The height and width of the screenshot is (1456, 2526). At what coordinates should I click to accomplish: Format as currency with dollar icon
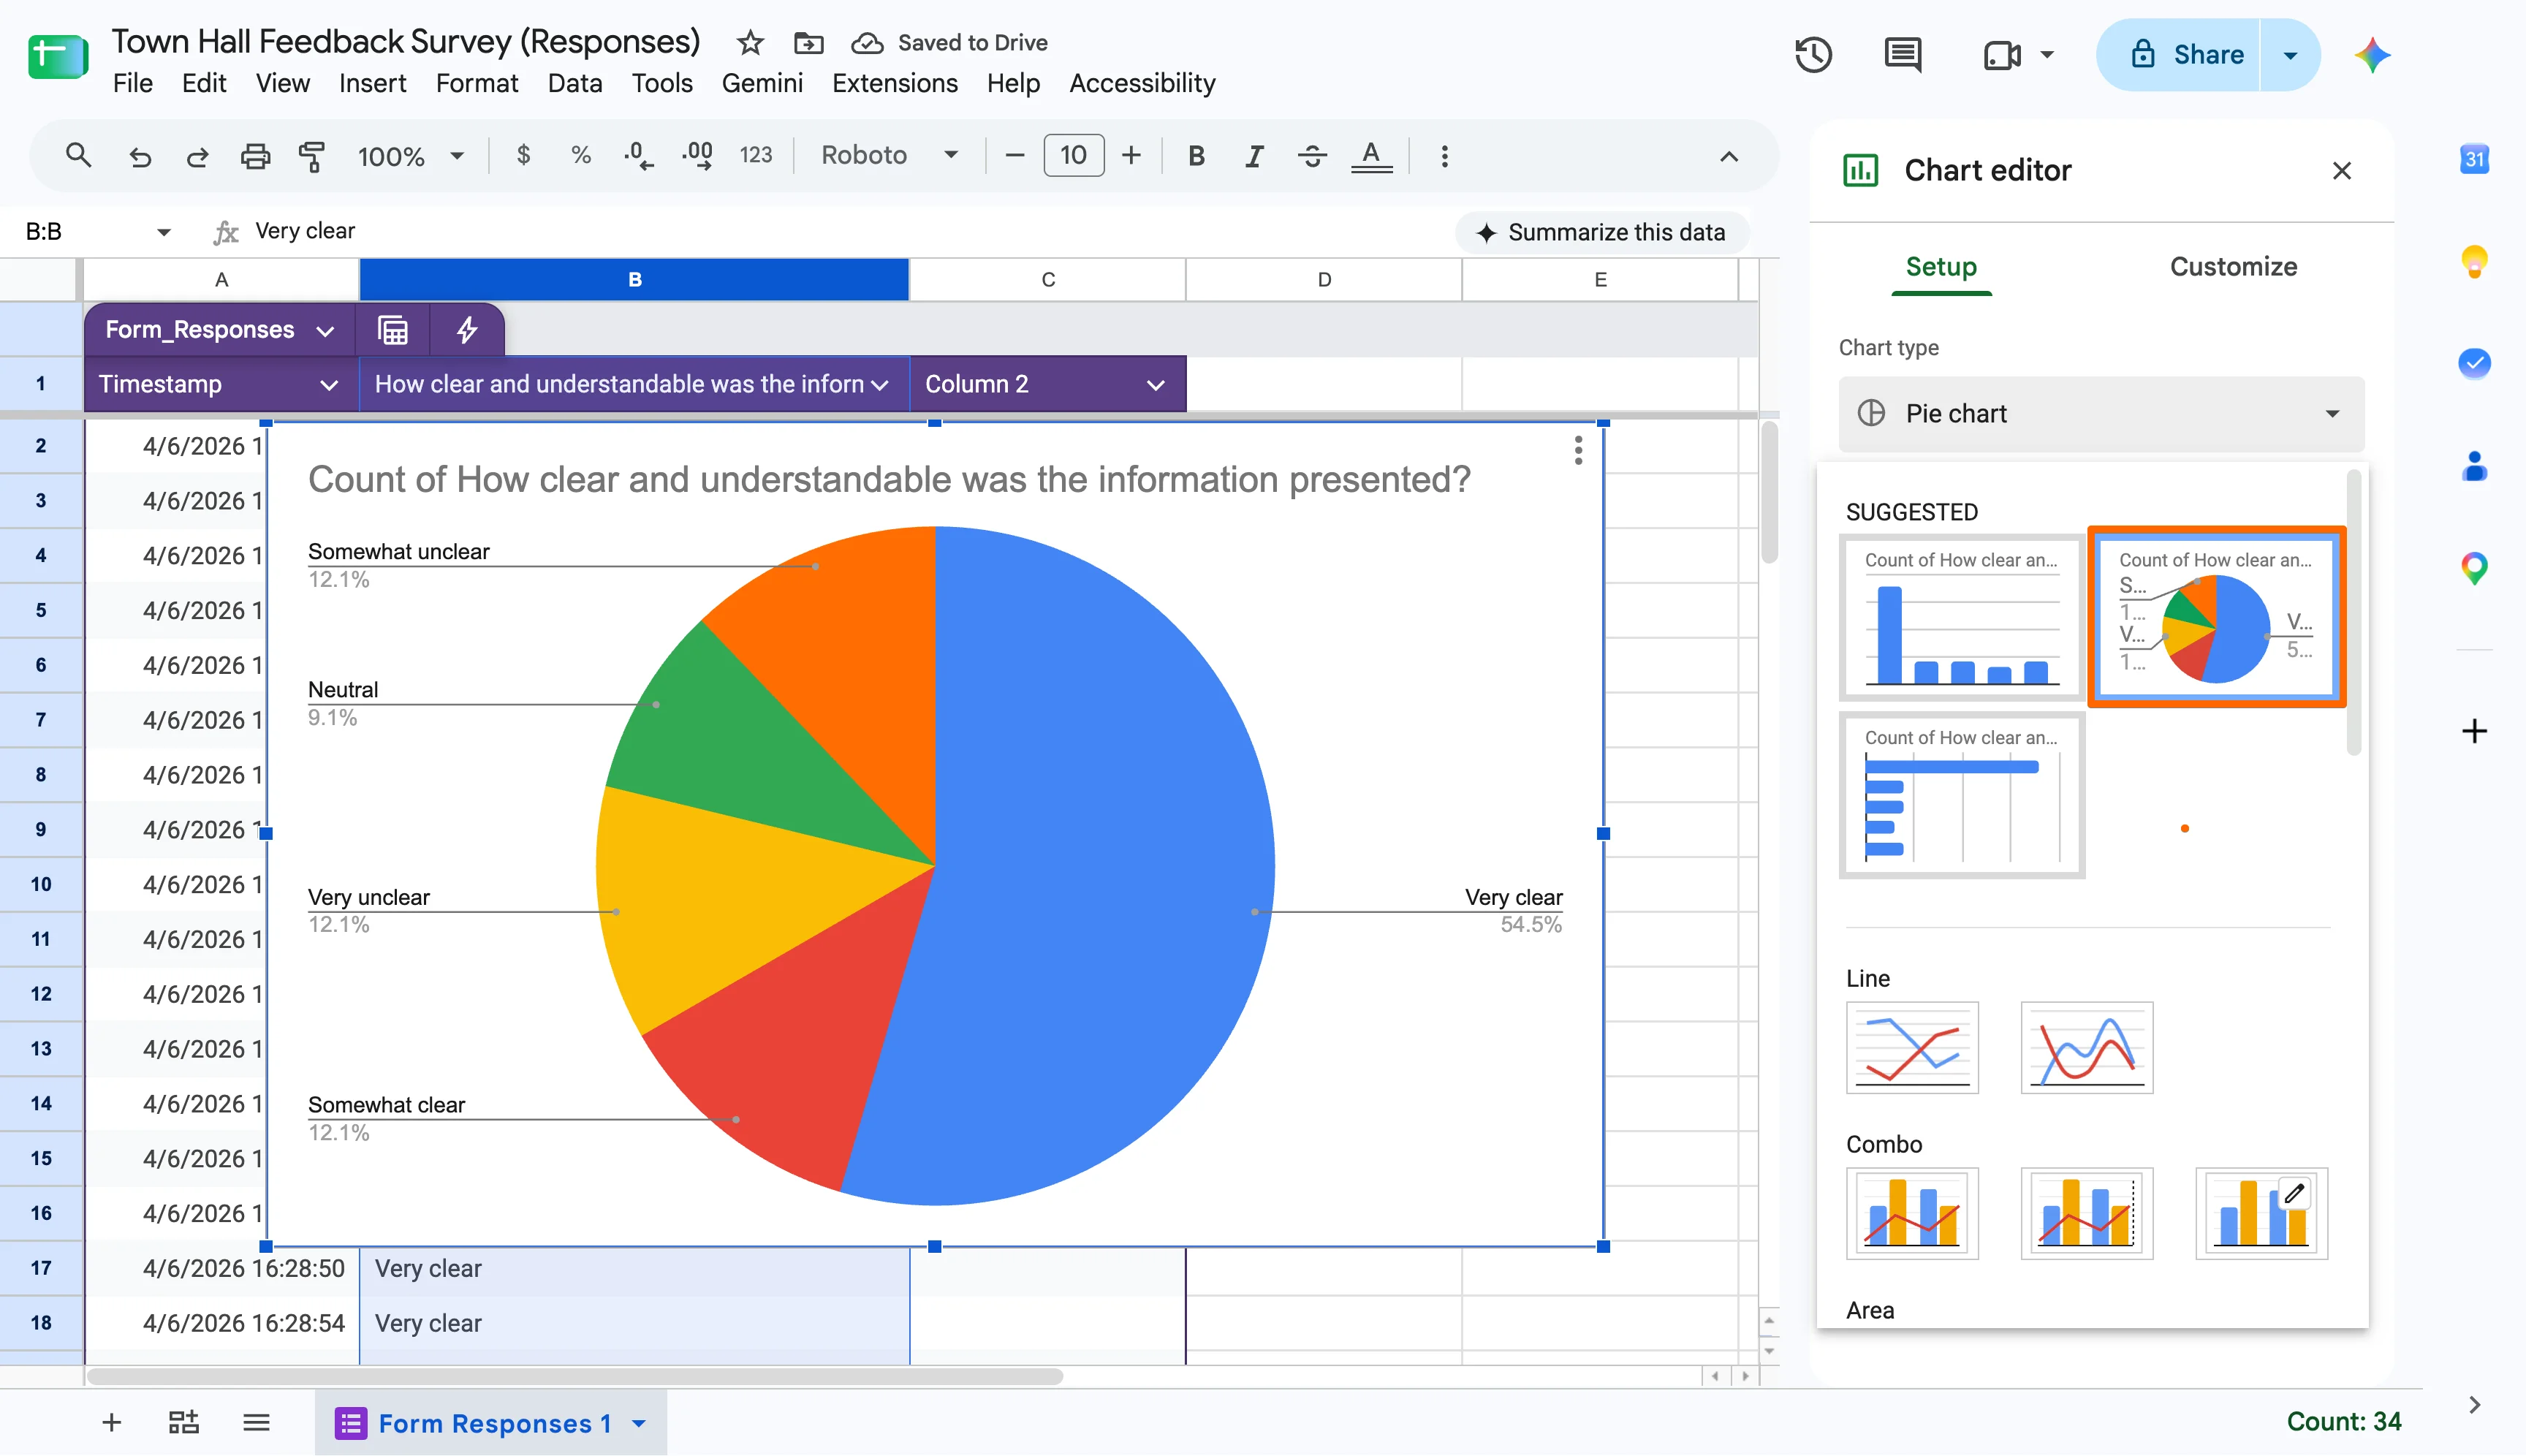[523, 155]
